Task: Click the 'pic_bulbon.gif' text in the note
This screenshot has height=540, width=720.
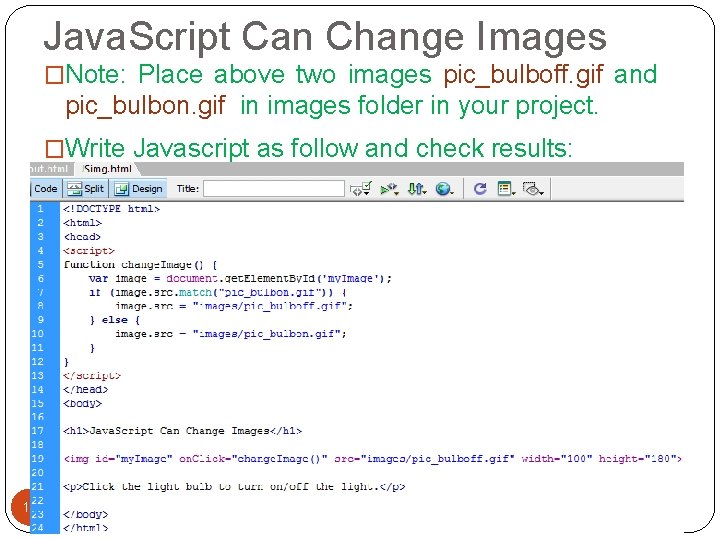Action: click(x=146, y=106)
